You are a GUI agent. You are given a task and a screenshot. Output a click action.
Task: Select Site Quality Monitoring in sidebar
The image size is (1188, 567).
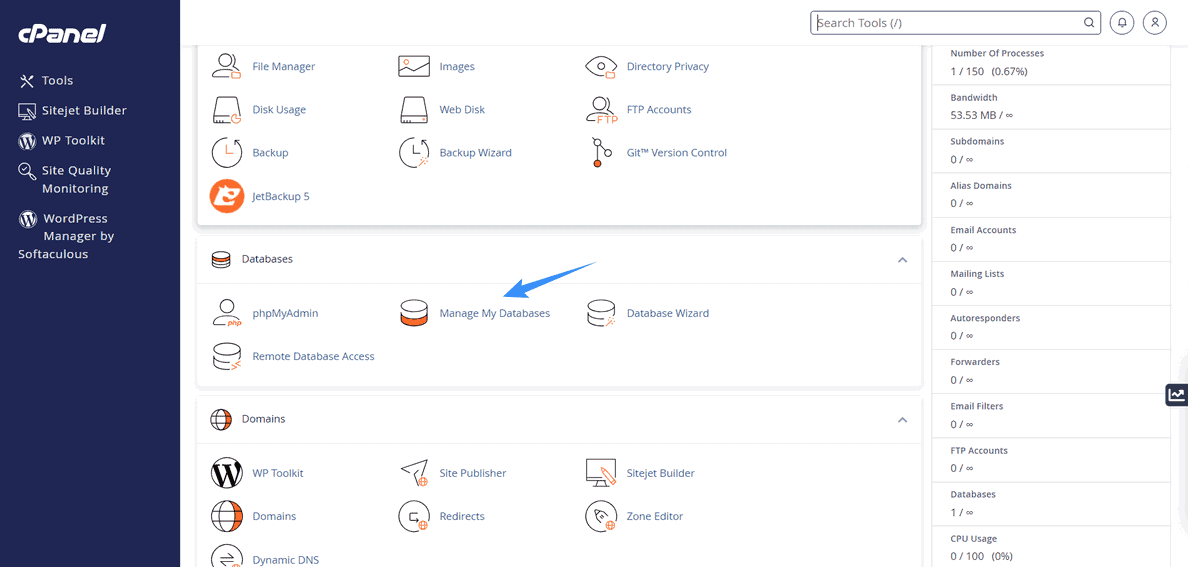(64, 180)
